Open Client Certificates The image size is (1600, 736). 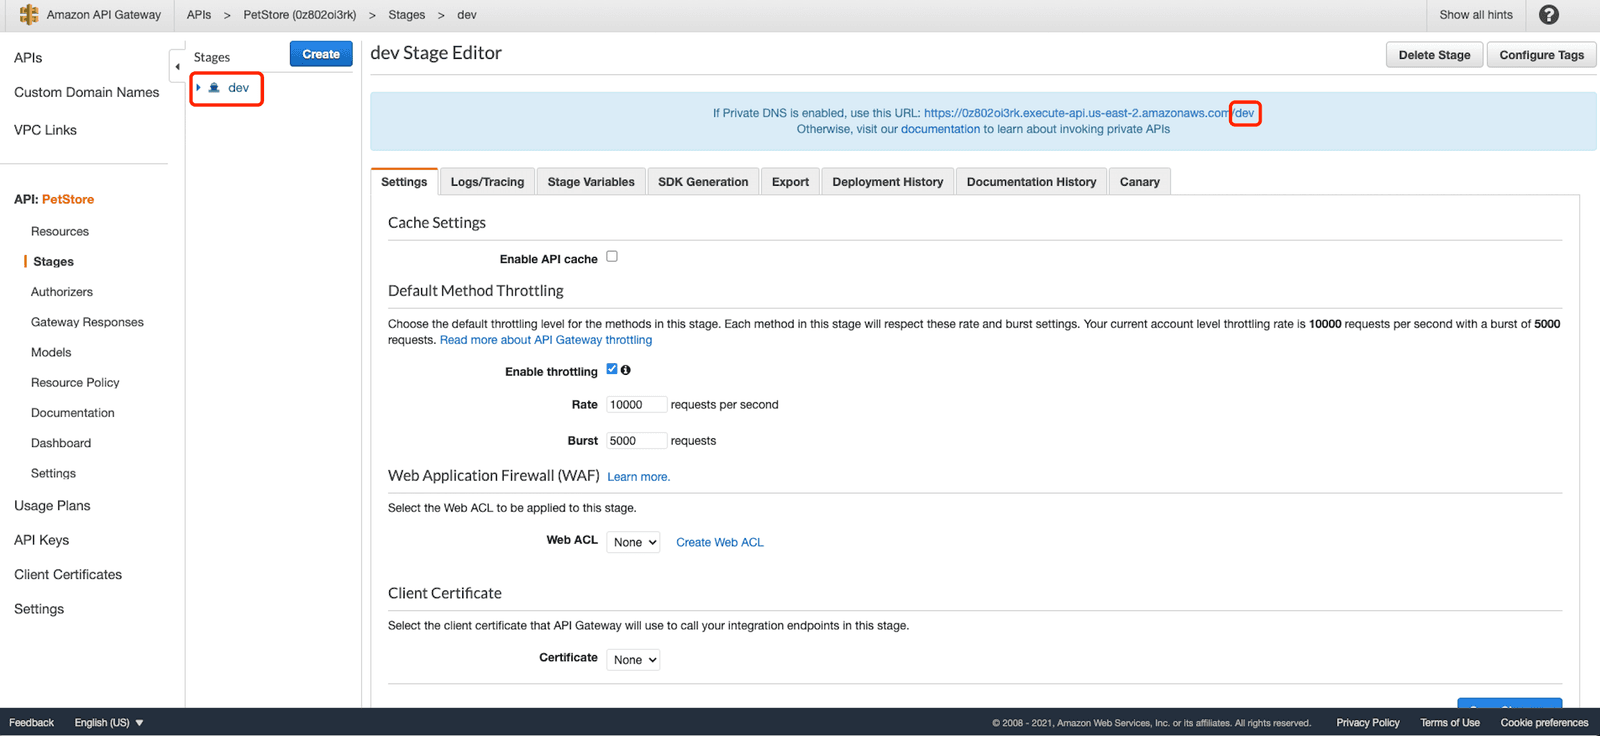pos(68,574)
